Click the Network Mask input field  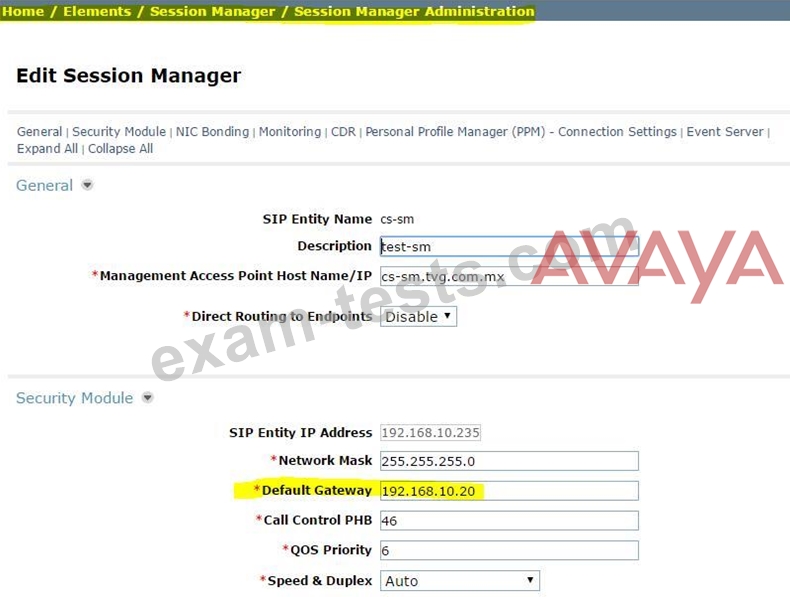[x=509, y=461]
